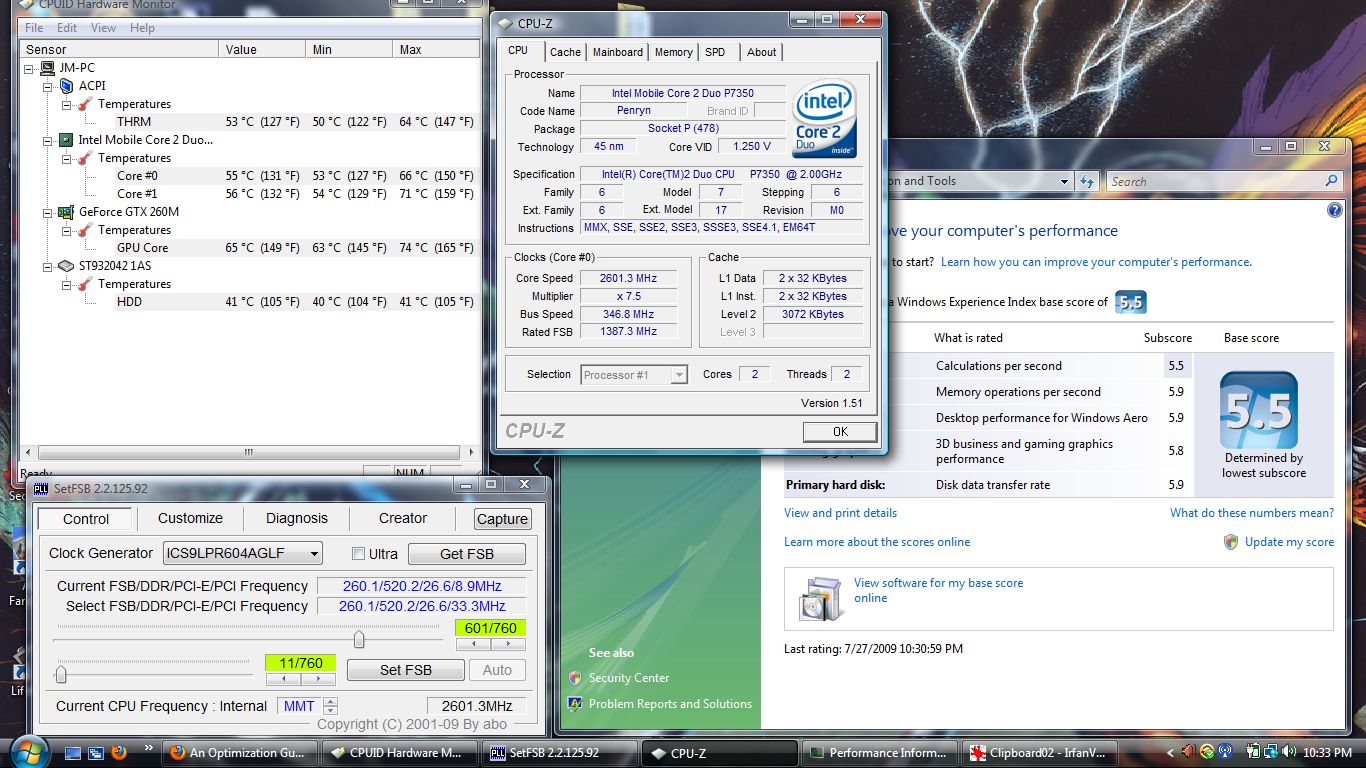Click the refresh arrows button beside address bar
Screen dimensions: 1366x768
(x=1088, y=181)
